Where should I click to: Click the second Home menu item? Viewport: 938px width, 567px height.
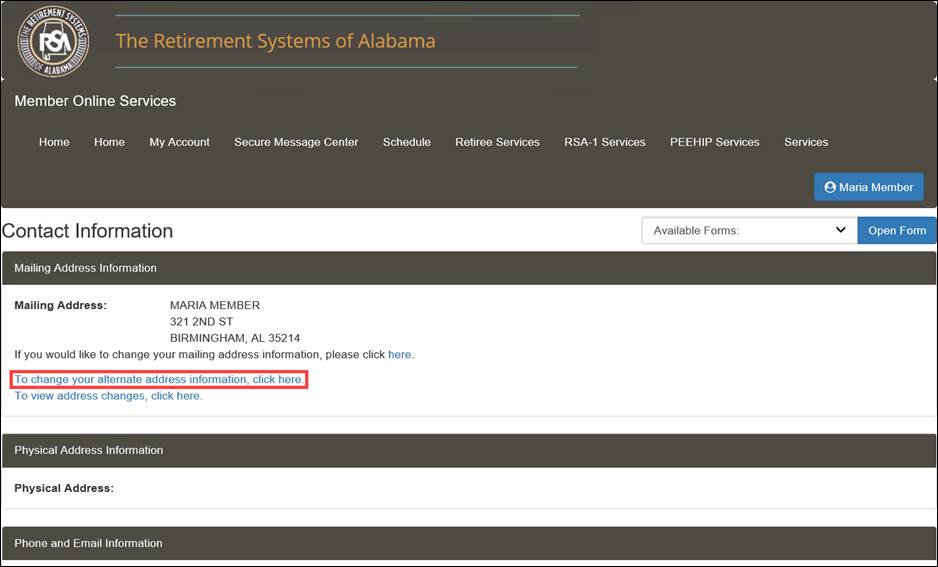click(109, 142)
